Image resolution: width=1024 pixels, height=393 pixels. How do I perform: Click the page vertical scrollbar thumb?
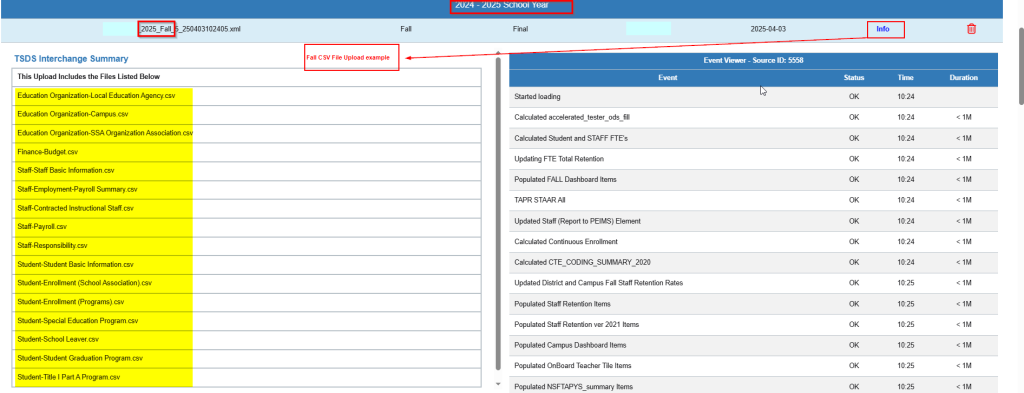point(1020,65)
